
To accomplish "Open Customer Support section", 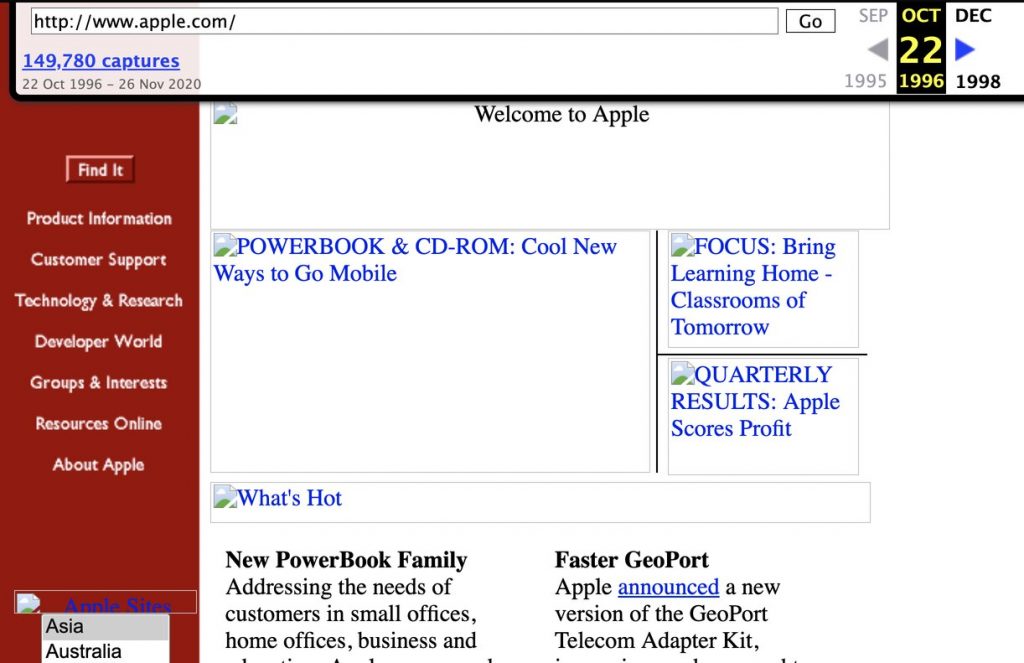I will [x=99, y=260].
